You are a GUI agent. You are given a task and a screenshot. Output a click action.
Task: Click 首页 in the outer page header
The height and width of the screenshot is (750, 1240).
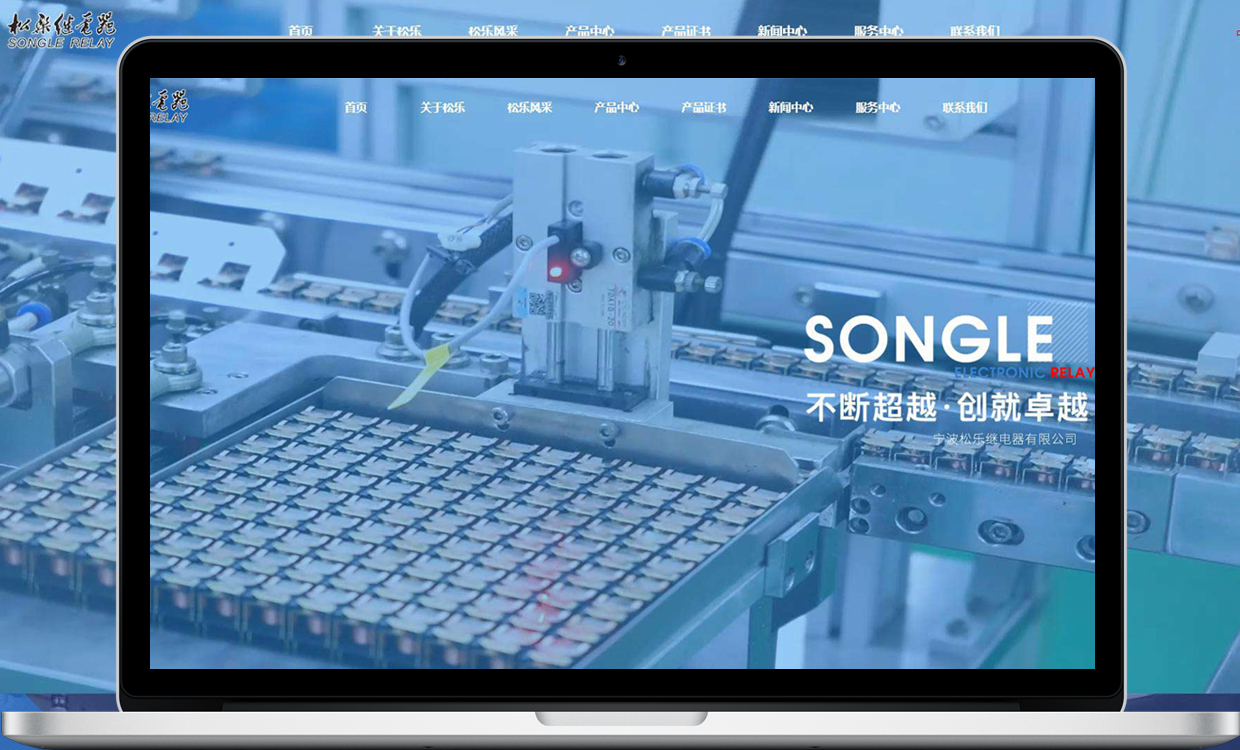click(300, 31)
